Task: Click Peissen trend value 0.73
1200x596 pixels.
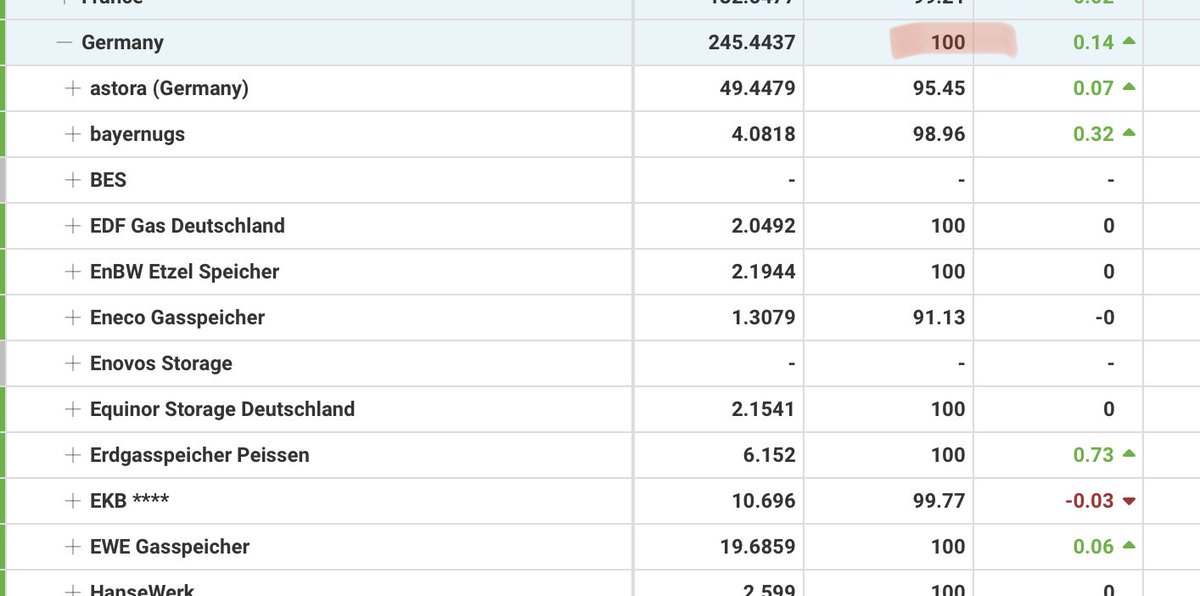Action: [x=1093, y=455]
